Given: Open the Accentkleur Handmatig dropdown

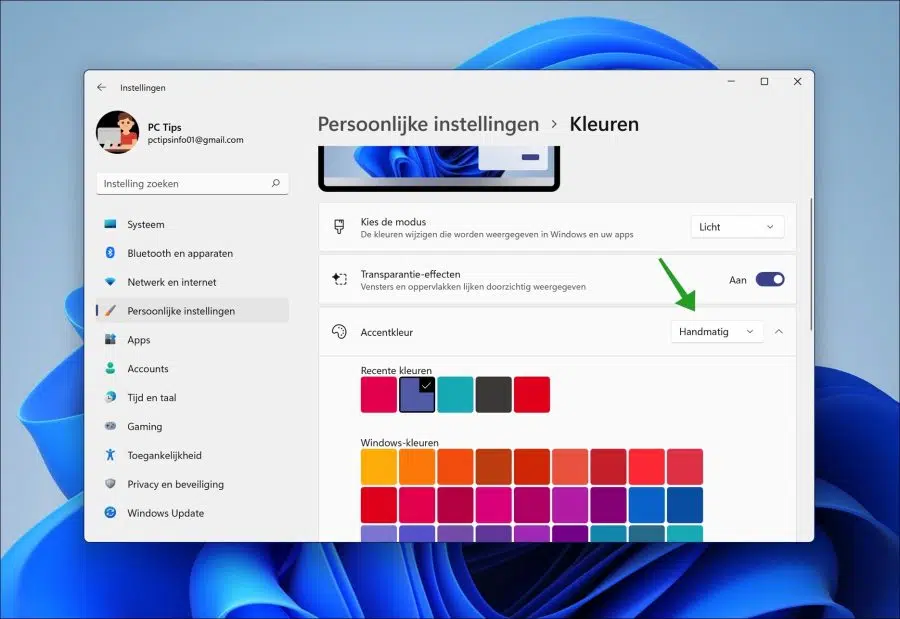Looking at the screenshot, I should pos(717,331).
